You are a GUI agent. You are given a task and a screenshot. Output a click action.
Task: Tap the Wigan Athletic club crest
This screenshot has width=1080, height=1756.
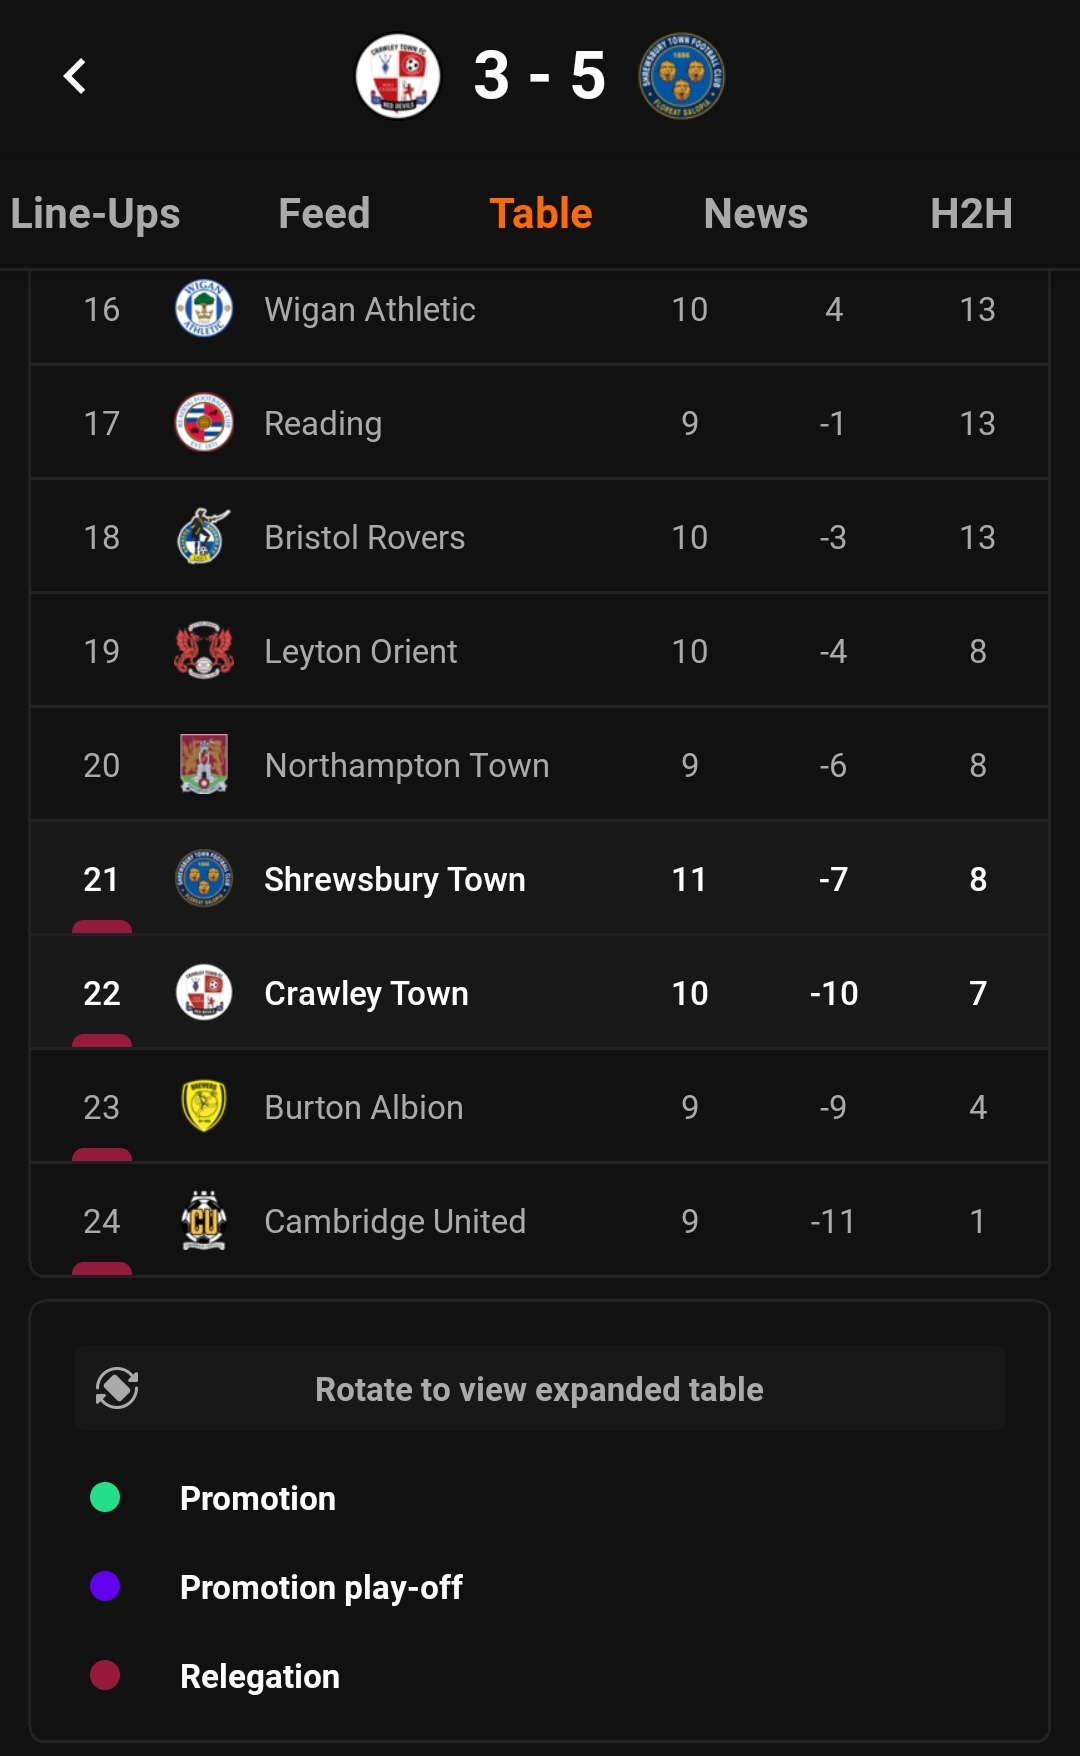click(x=204, y=308)
